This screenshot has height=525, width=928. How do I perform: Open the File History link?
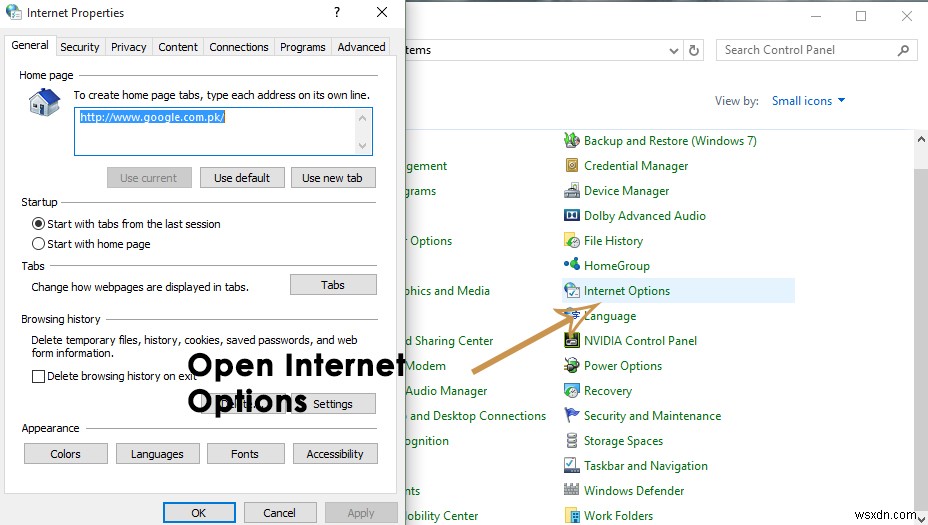[x=613, y=241]
